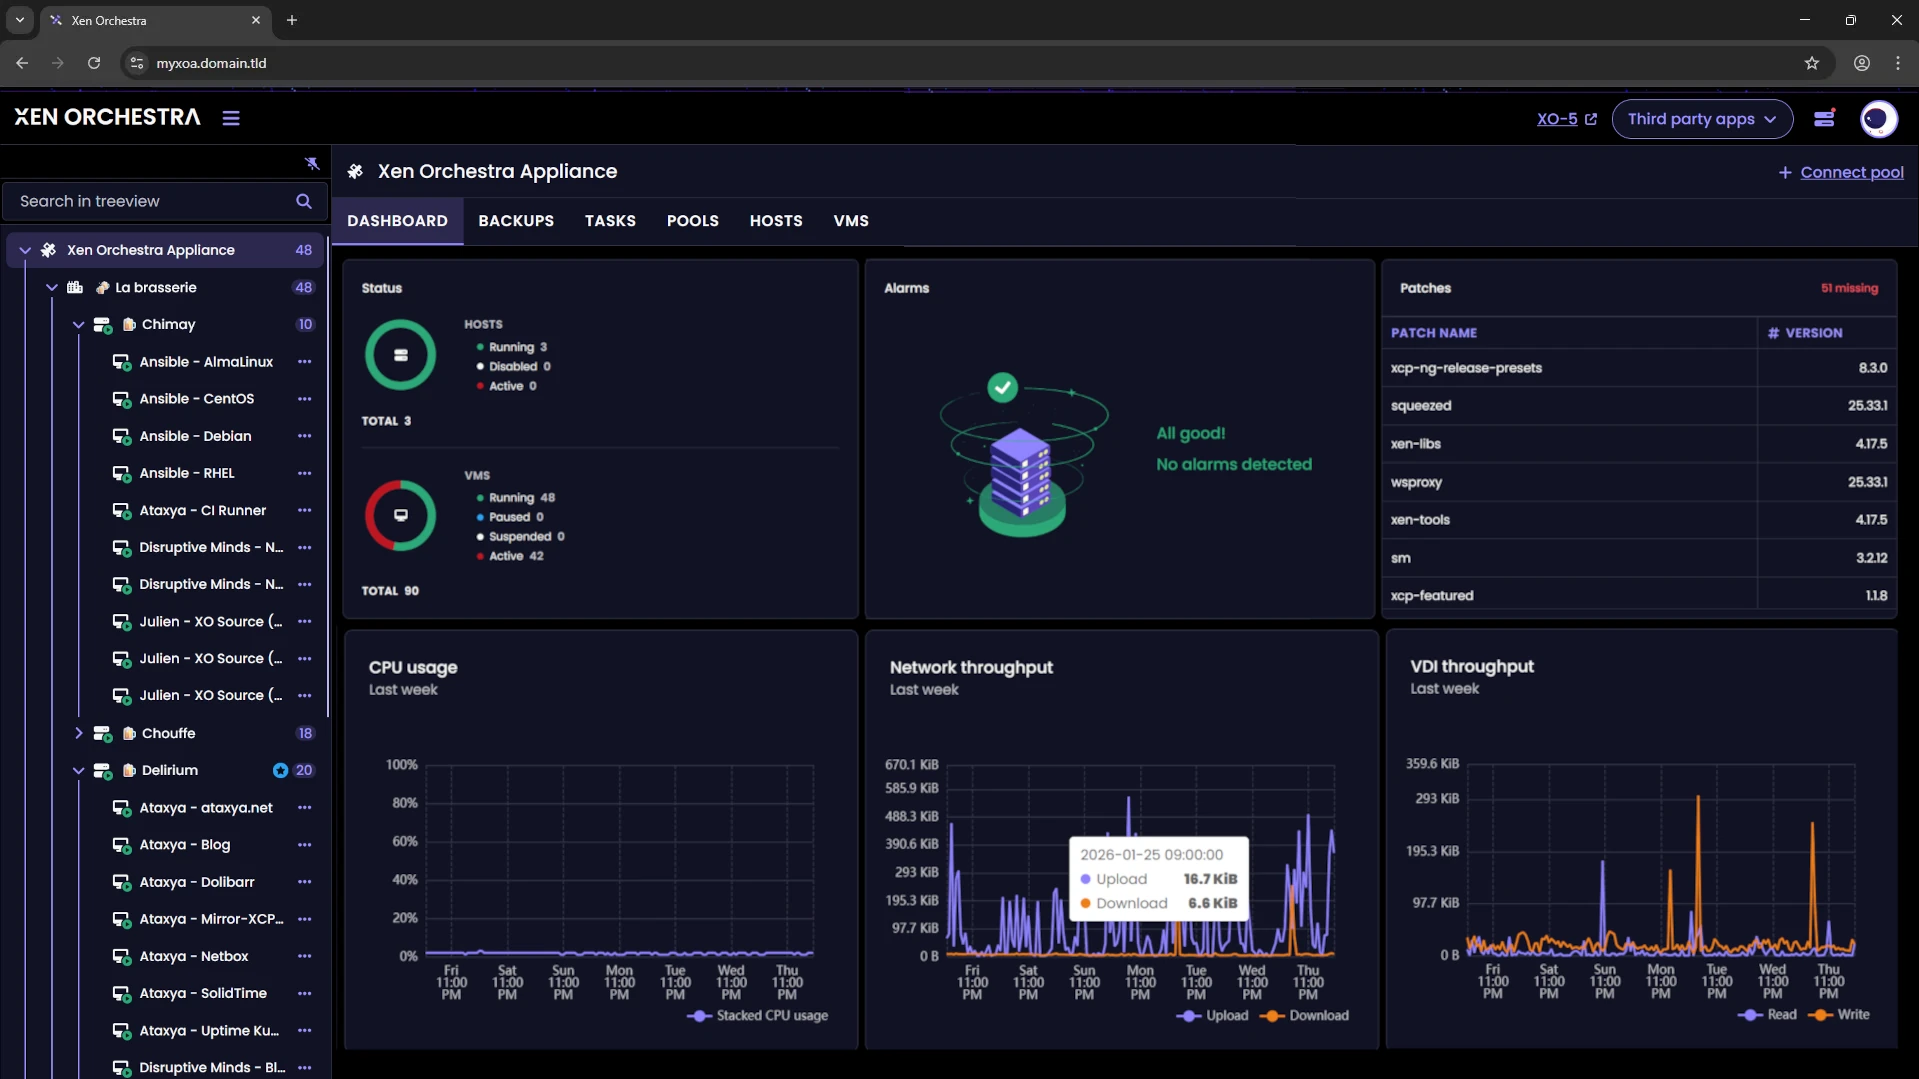The width and height of the screenshot is (1919, 1079).
Task: Collapse the La brasserie node
Action: pos(51,287)
